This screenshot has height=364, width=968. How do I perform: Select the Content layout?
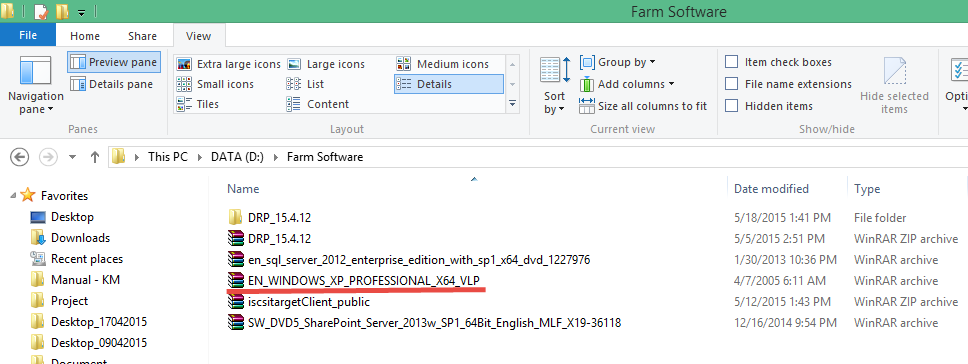coord(318,104)
